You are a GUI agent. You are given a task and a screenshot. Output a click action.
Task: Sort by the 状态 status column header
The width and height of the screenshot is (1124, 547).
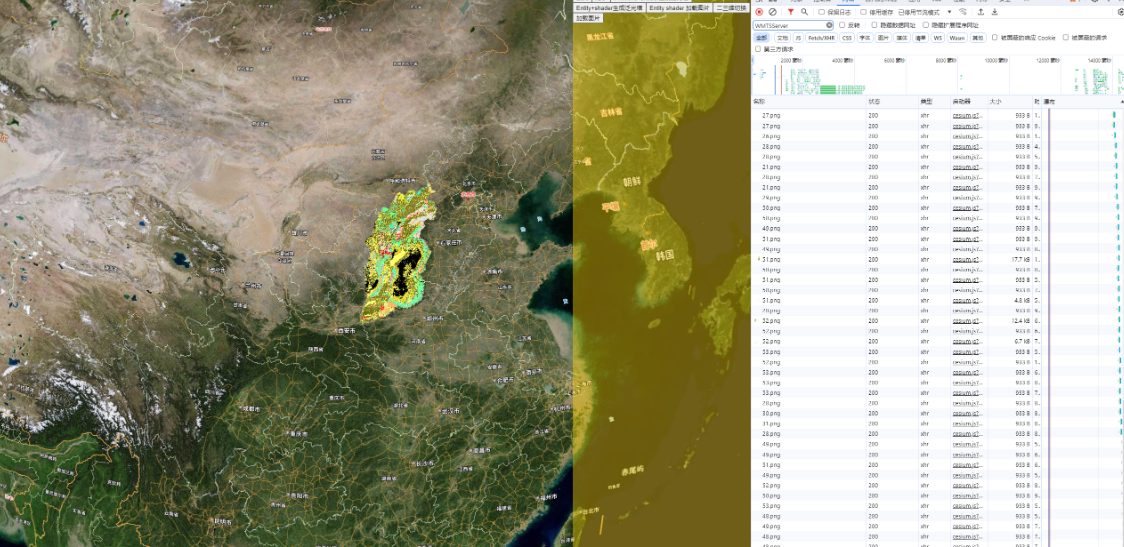(874, 101)
